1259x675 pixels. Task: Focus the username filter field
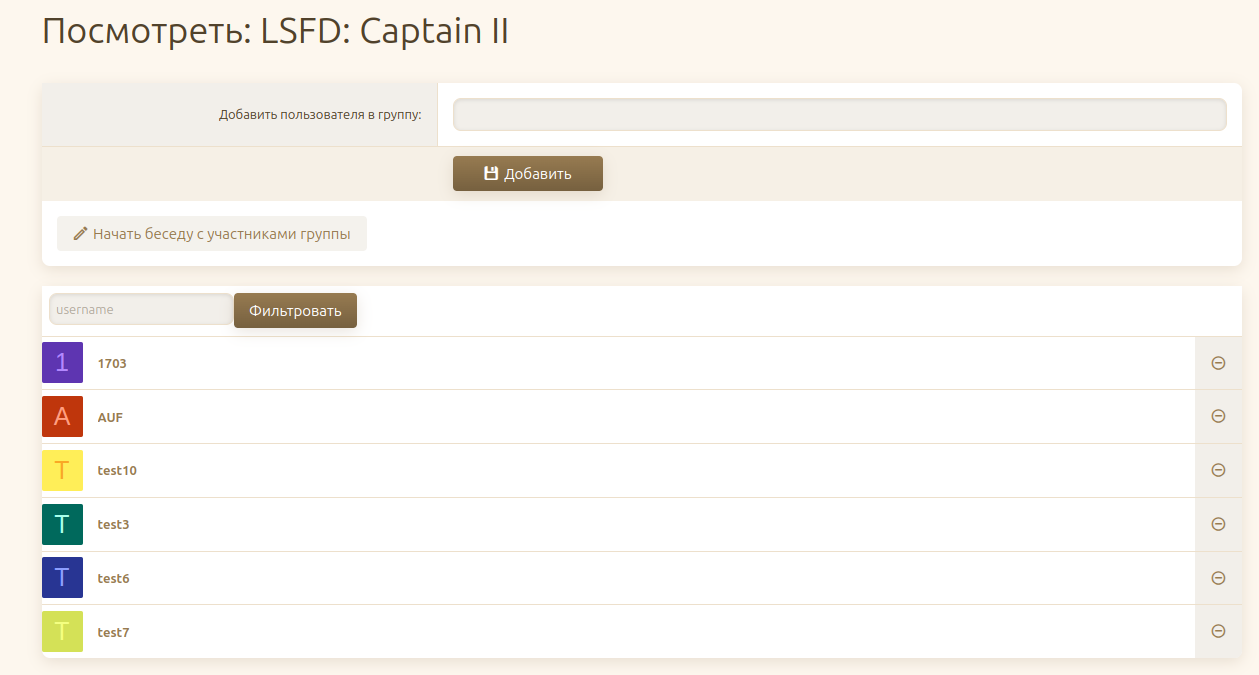point(141,309)
